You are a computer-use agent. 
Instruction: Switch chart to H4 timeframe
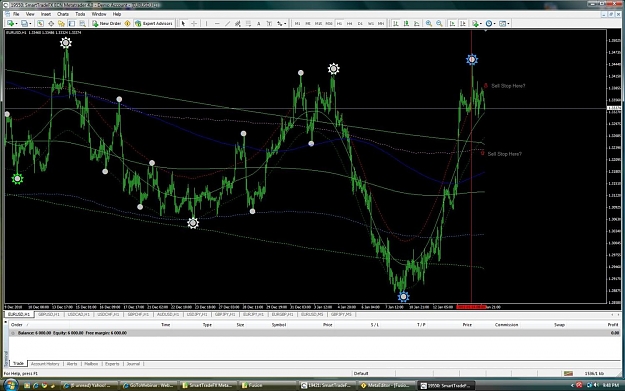(350, 24)
